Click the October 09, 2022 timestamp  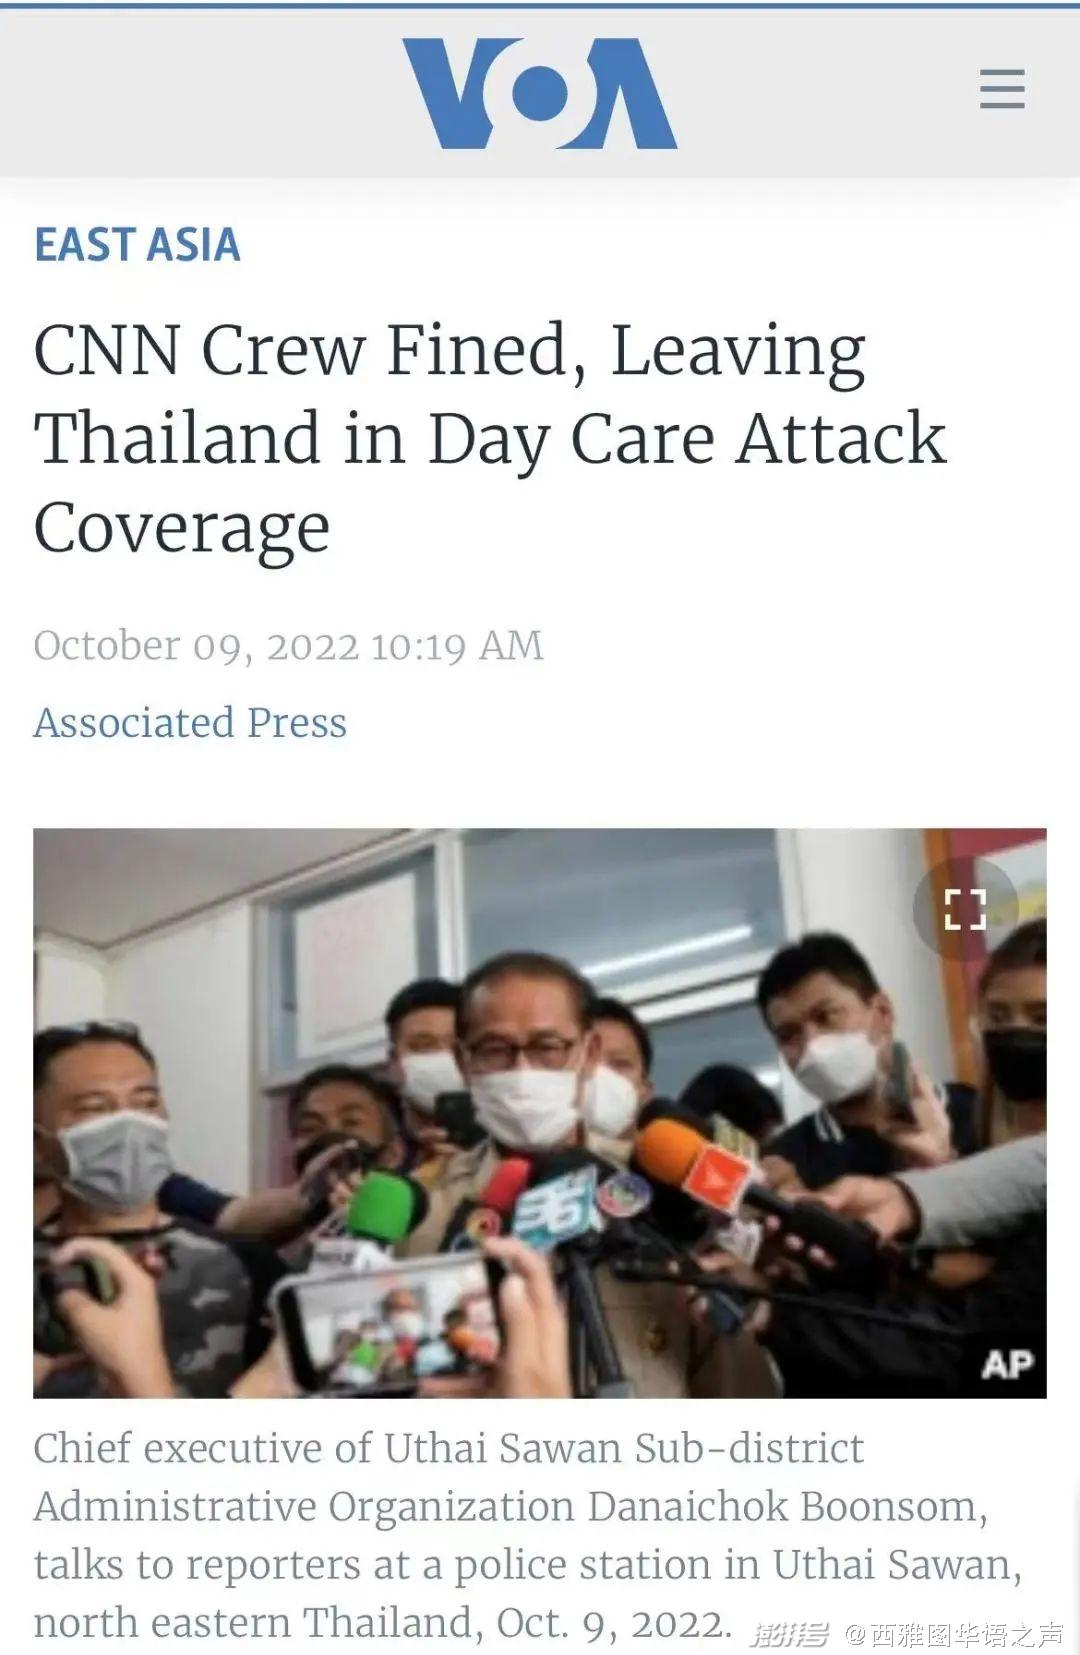(288, 646)
